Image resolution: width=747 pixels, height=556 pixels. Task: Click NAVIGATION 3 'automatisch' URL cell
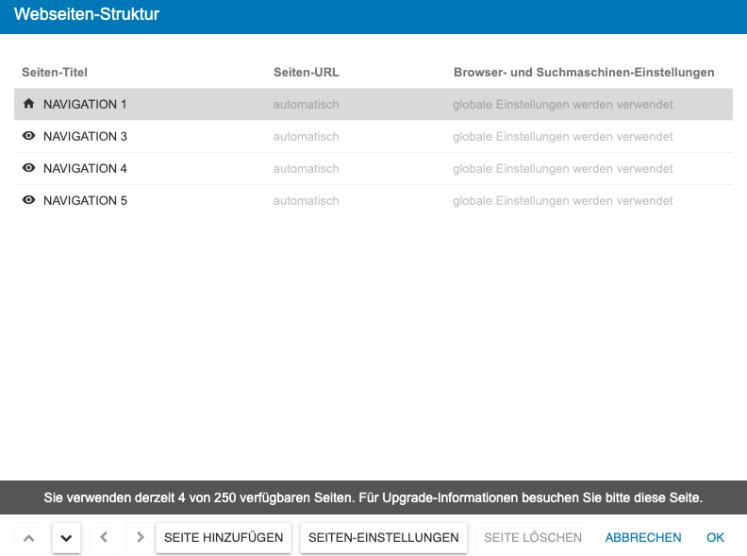pos(306,136)
